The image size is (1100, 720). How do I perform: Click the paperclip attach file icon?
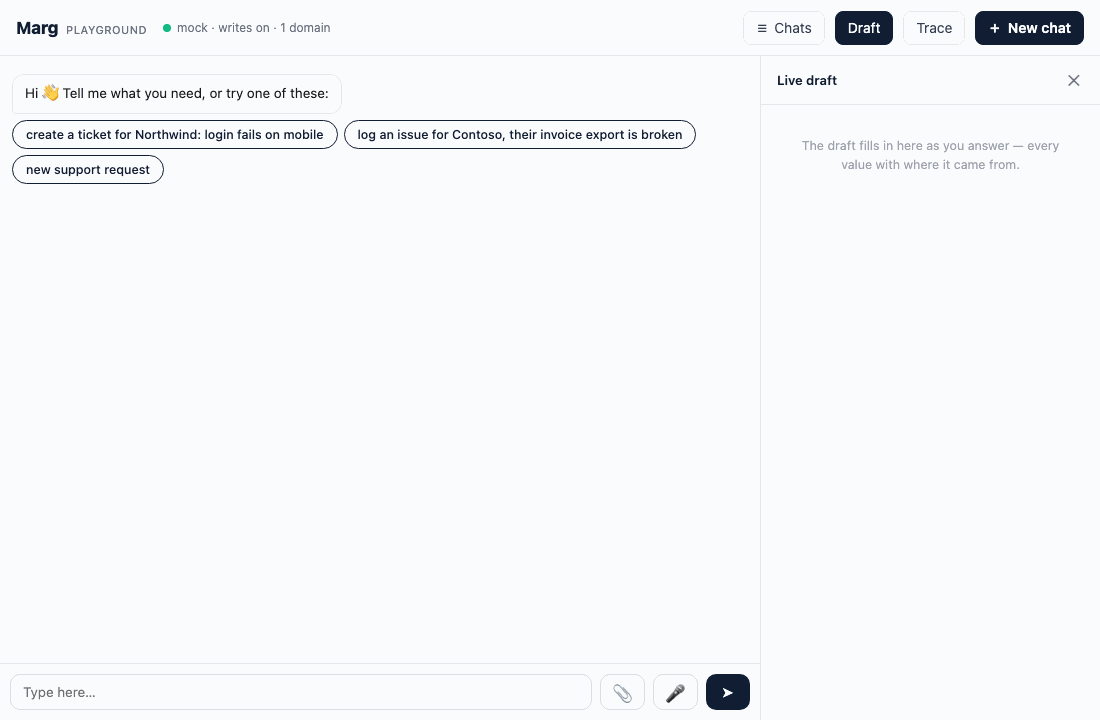click(x=622, y=693)
